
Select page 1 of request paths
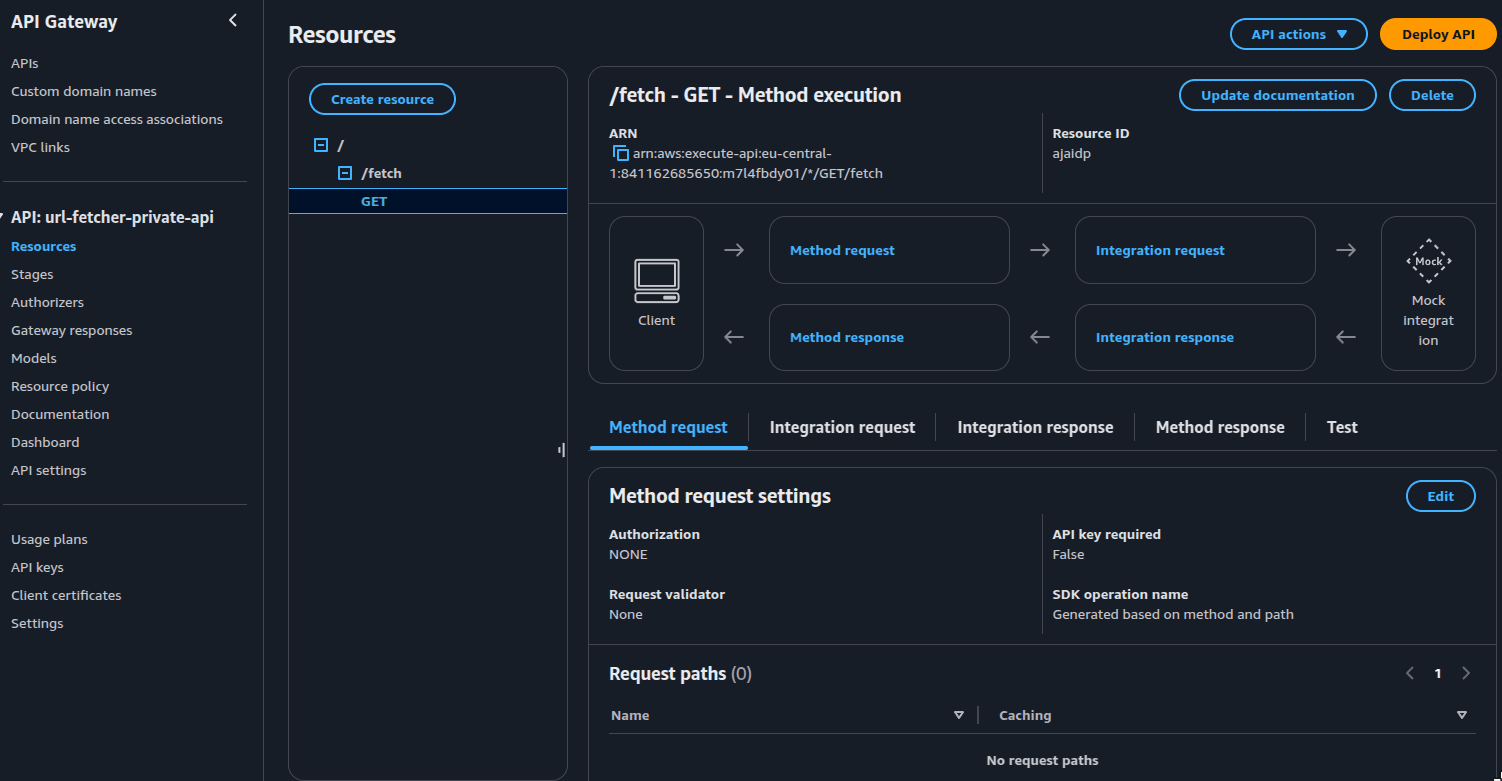[1438, 673]
